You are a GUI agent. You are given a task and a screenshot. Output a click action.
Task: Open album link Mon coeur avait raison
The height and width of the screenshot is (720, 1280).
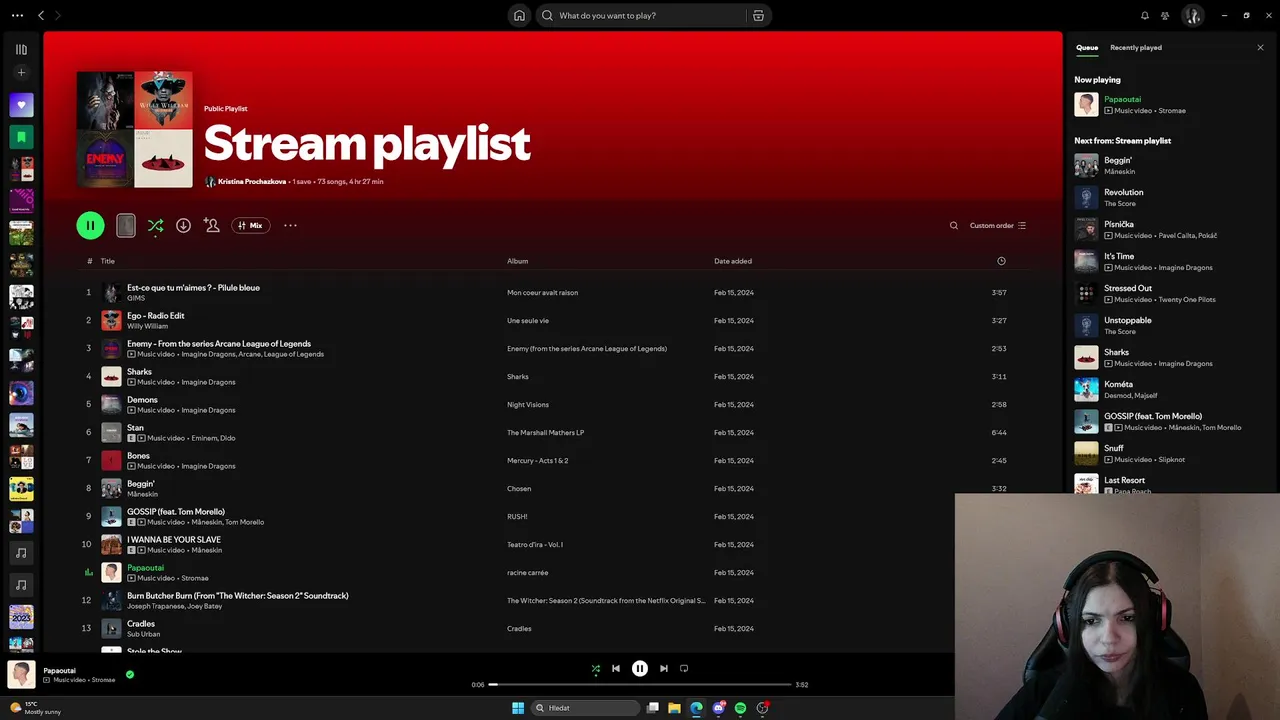tap(542, 293)
